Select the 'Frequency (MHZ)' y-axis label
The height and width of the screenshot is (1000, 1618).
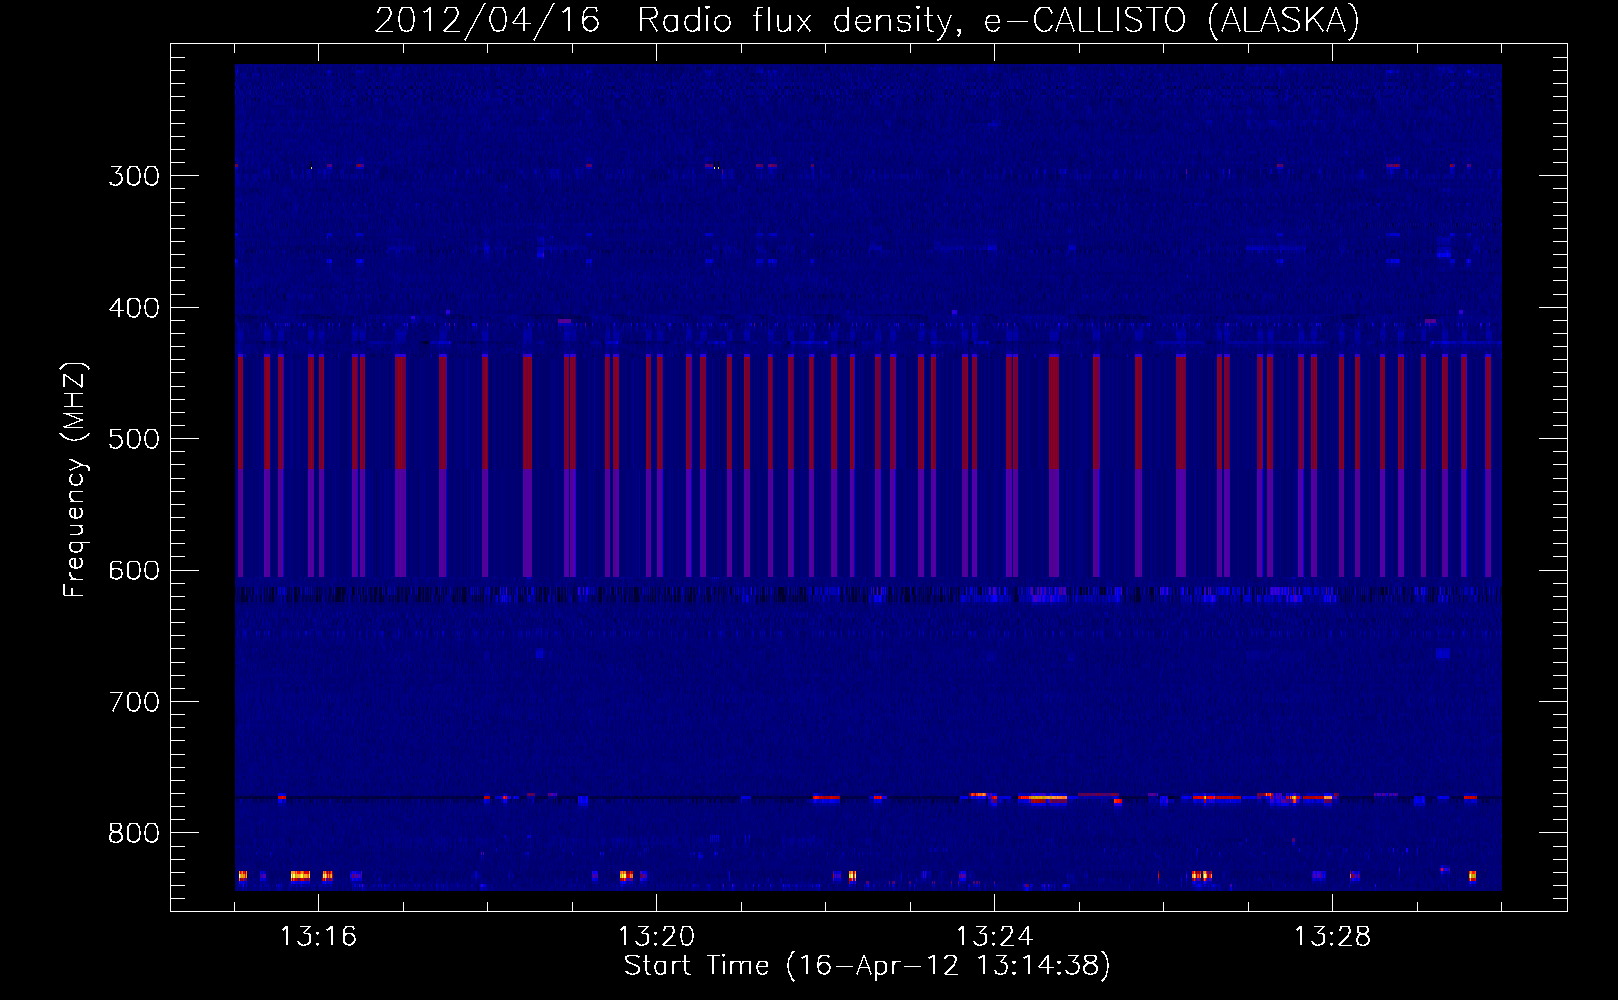(x=75, y=480)
